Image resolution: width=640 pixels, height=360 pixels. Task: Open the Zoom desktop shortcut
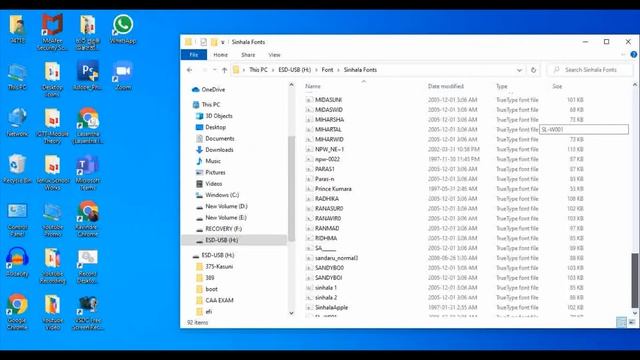(x=123, y=76)
